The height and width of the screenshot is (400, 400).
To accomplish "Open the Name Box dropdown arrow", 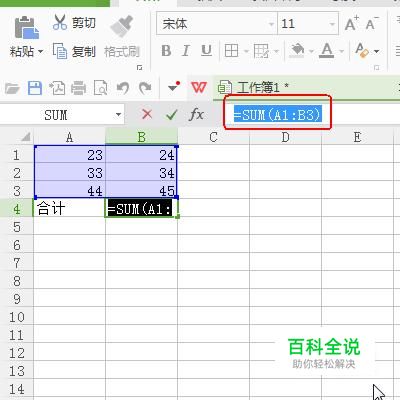I will point(118,115).
